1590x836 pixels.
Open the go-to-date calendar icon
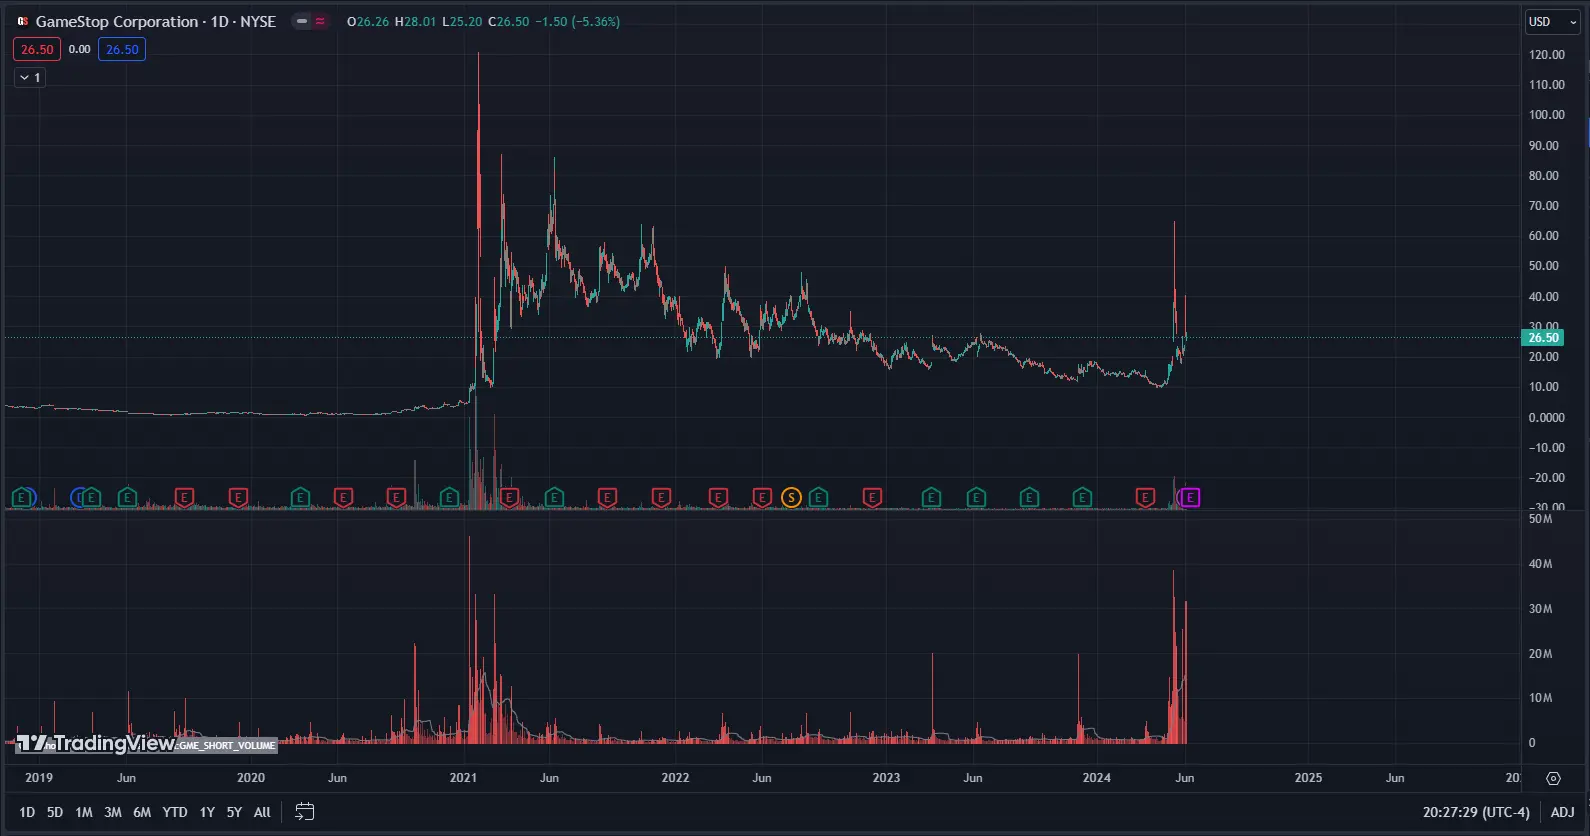(x=305, y=812)
